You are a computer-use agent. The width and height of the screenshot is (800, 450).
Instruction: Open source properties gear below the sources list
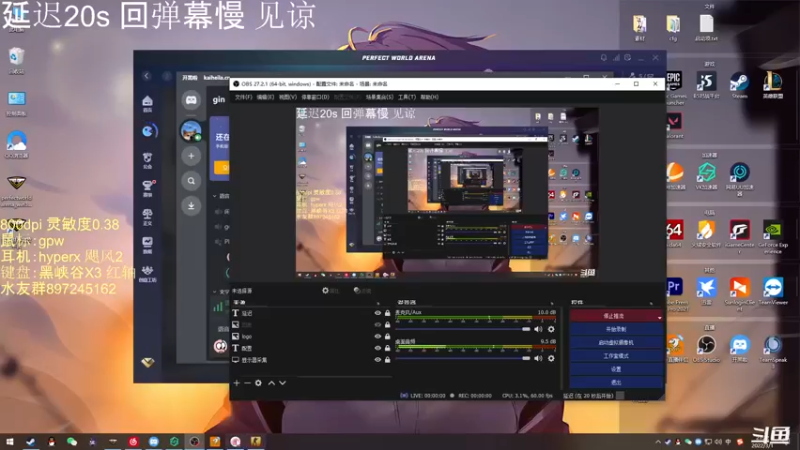point(258,383)
